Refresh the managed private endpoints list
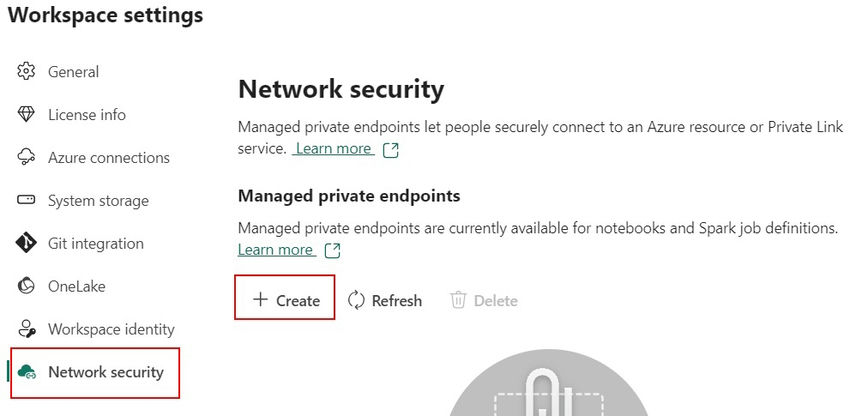 (x=385, y=300)
